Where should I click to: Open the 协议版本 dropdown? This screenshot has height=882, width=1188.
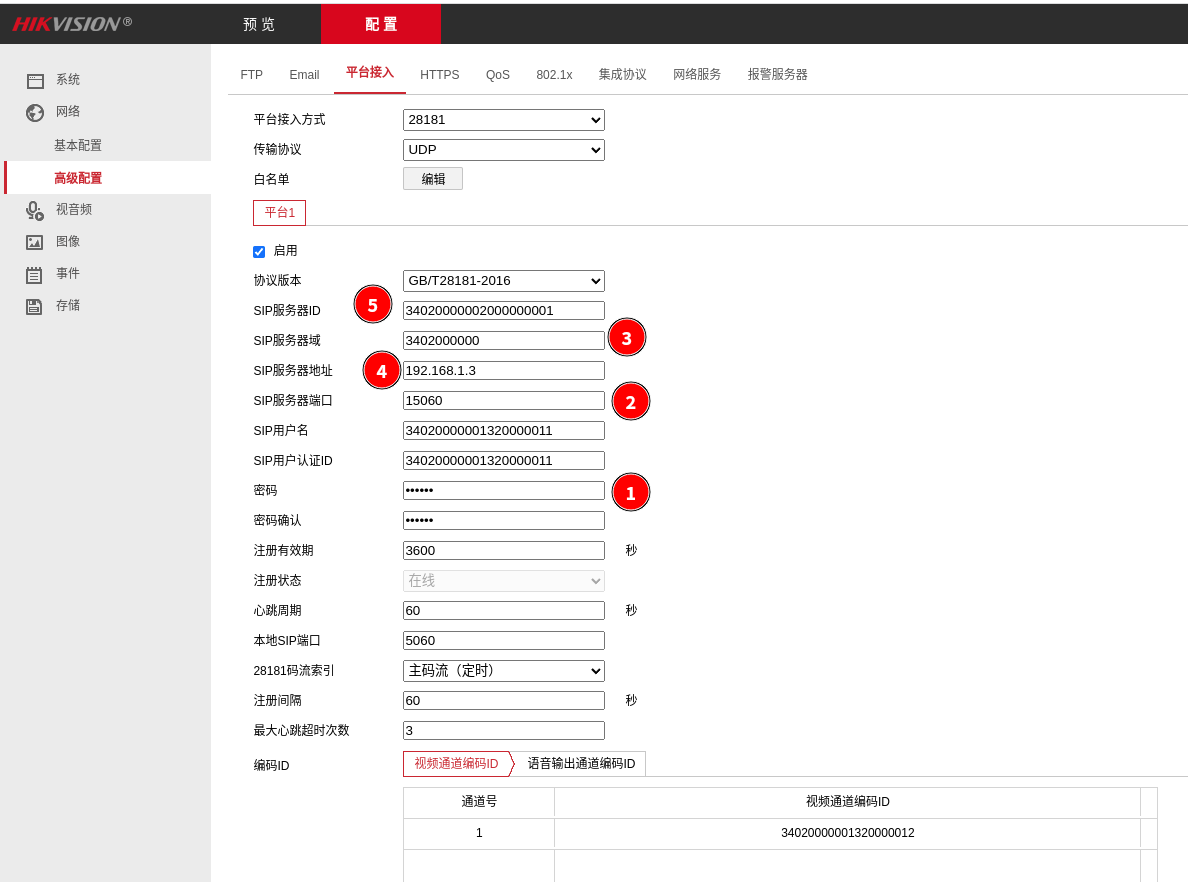[503, 280]
